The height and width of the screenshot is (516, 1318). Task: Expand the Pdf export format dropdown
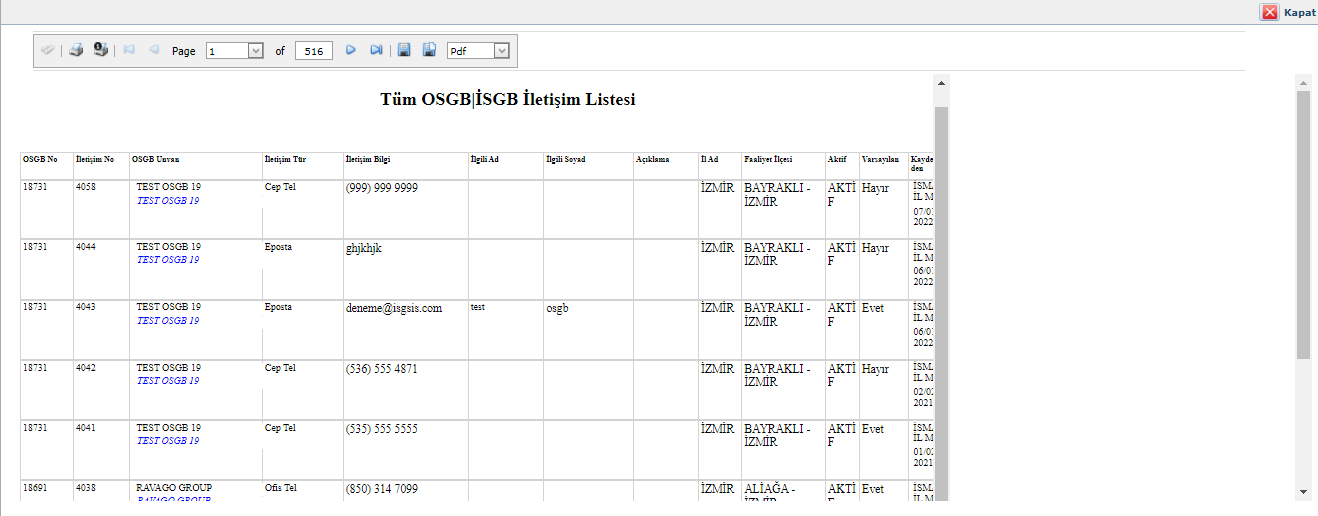501,51
